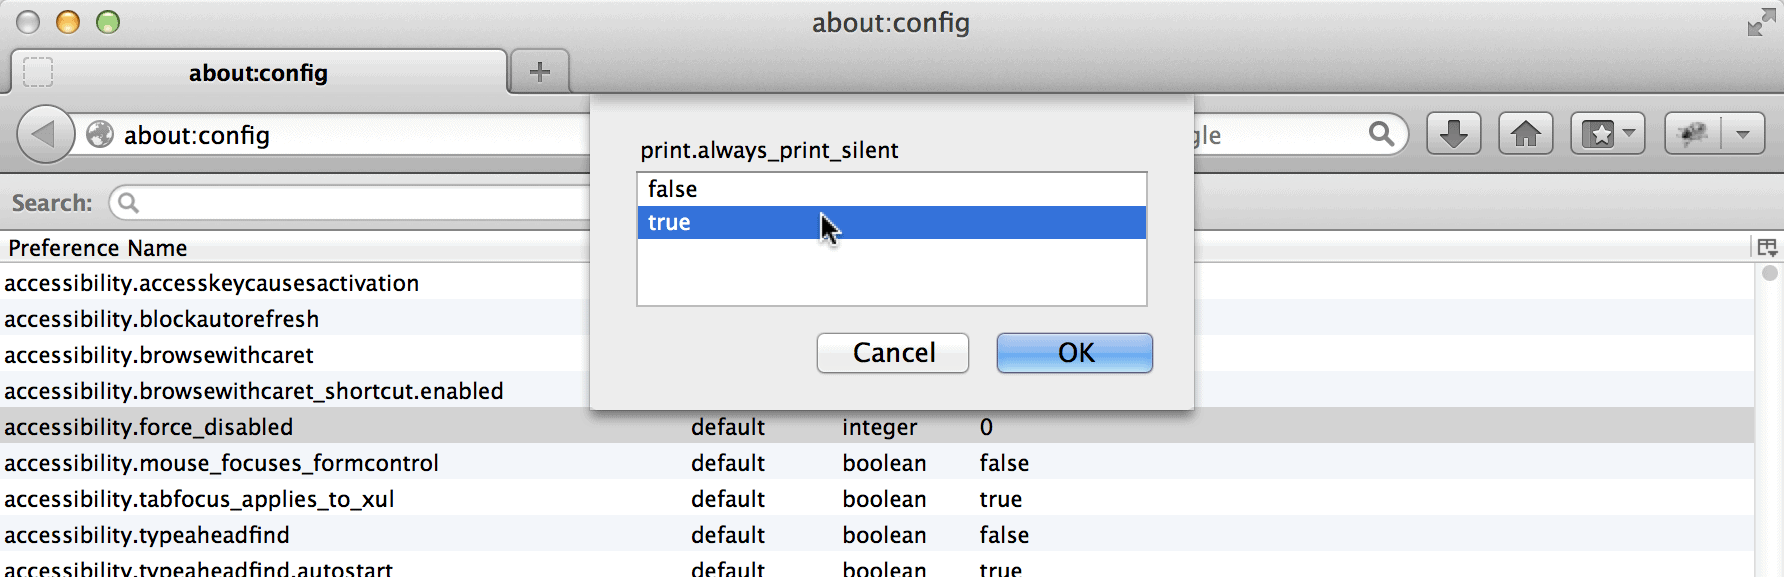1784x577 pixels.
Task: Click the Home icon in the toolbar
Action: pos(1524,133)
